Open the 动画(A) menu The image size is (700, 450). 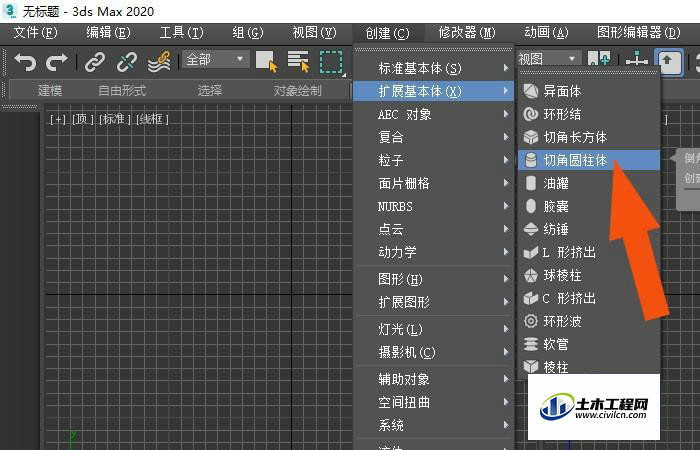click(x=546, y=33)
